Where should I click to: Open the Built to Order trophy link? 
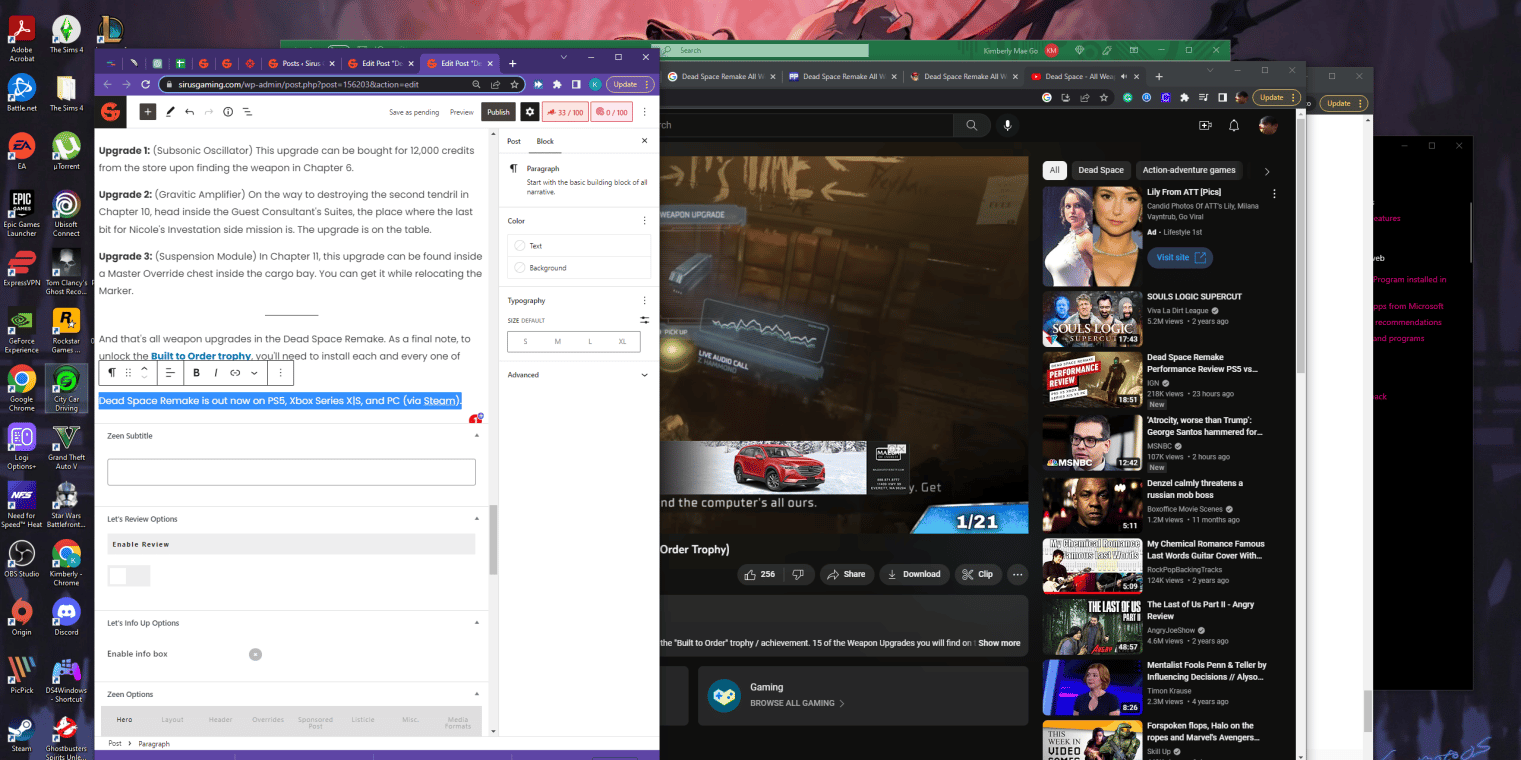(201, 356)
